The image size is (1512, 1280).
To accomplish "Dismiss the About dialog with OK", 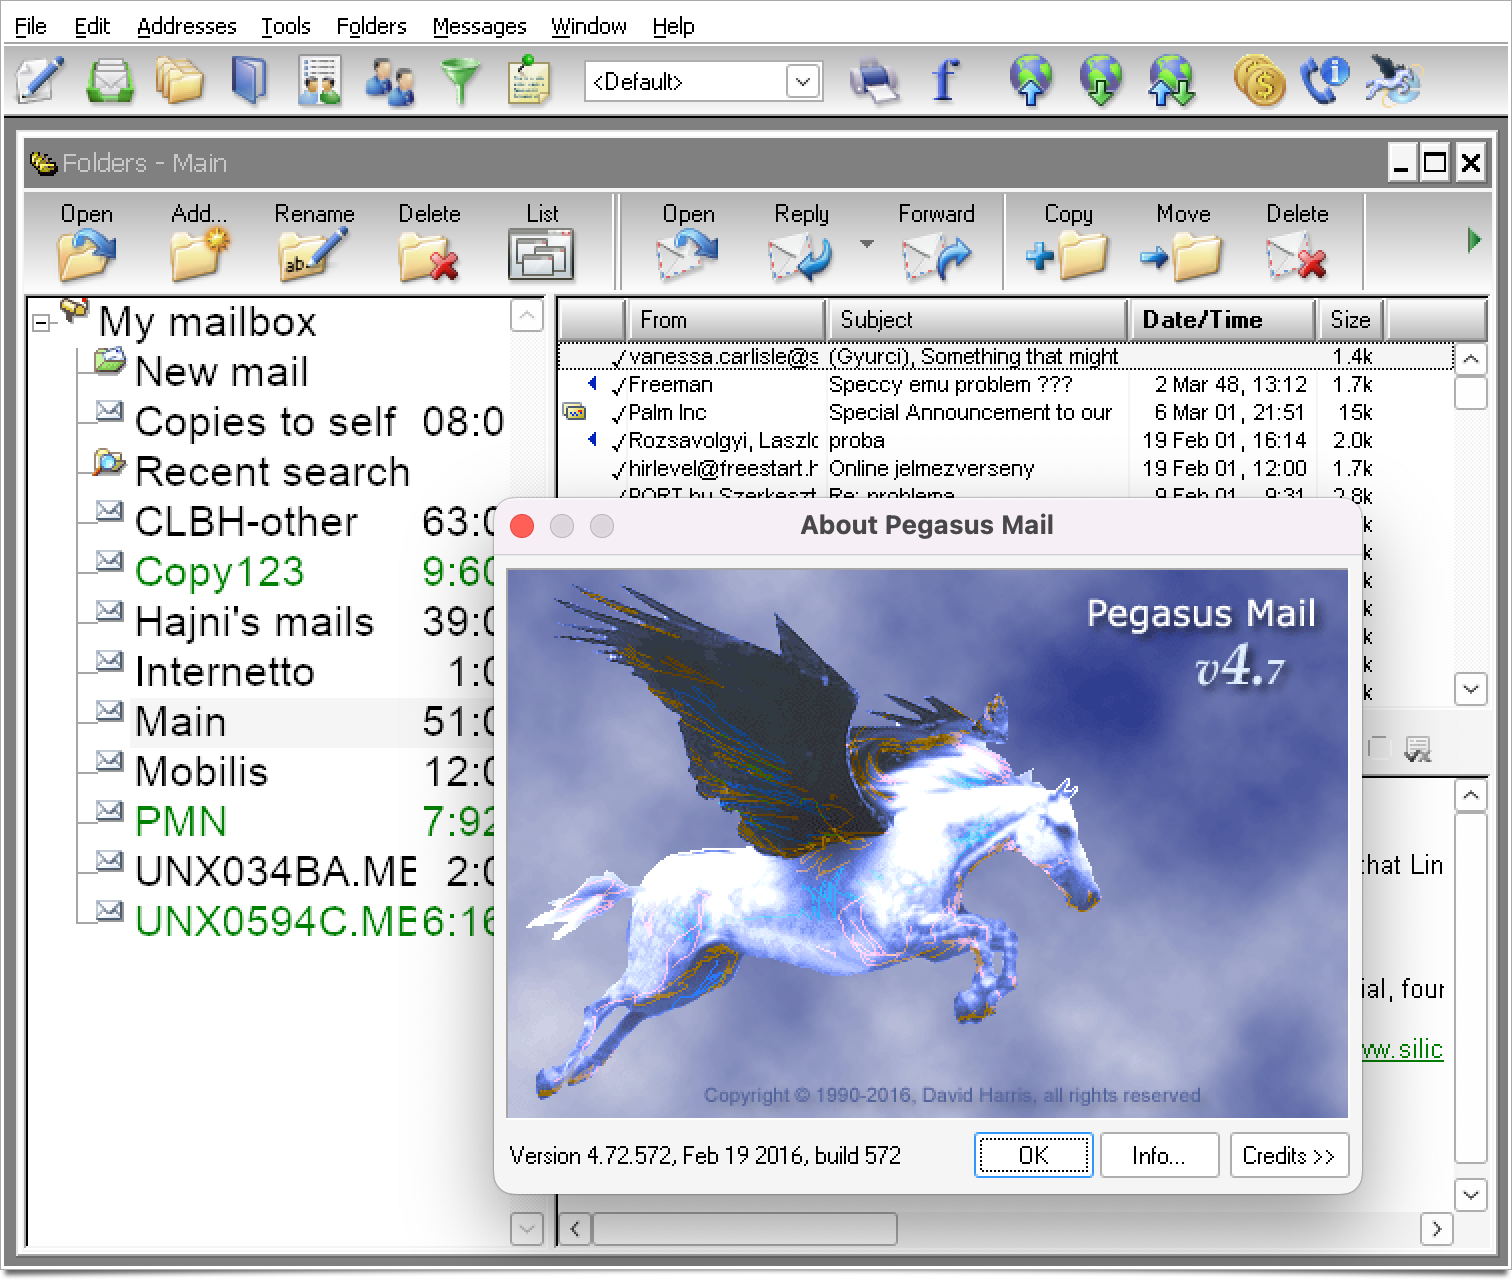I will click(x=1033, y=1155).
